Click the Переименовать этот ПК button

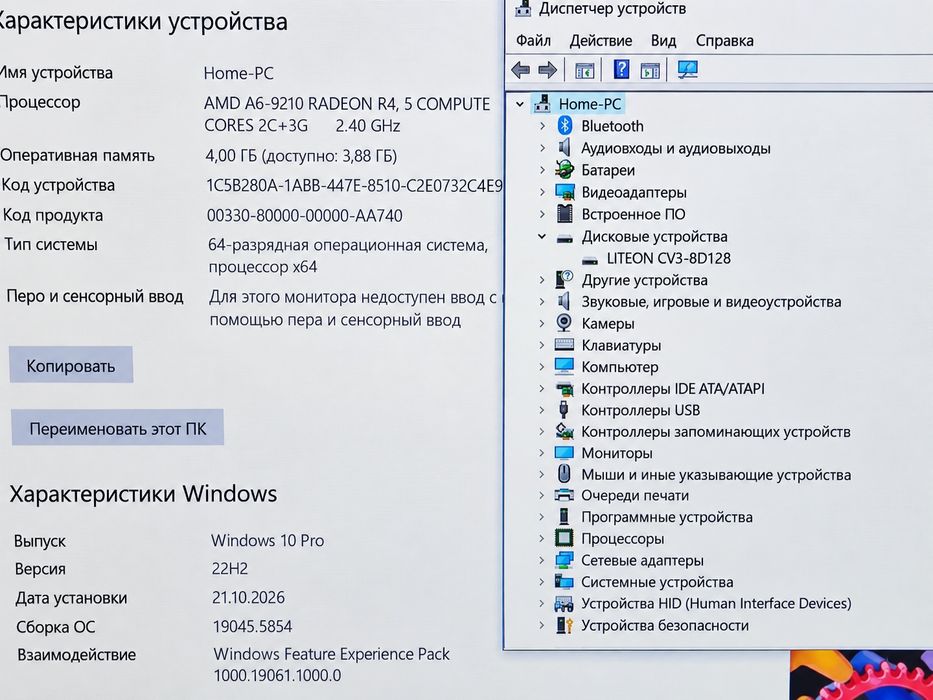[x=118, y=428]
